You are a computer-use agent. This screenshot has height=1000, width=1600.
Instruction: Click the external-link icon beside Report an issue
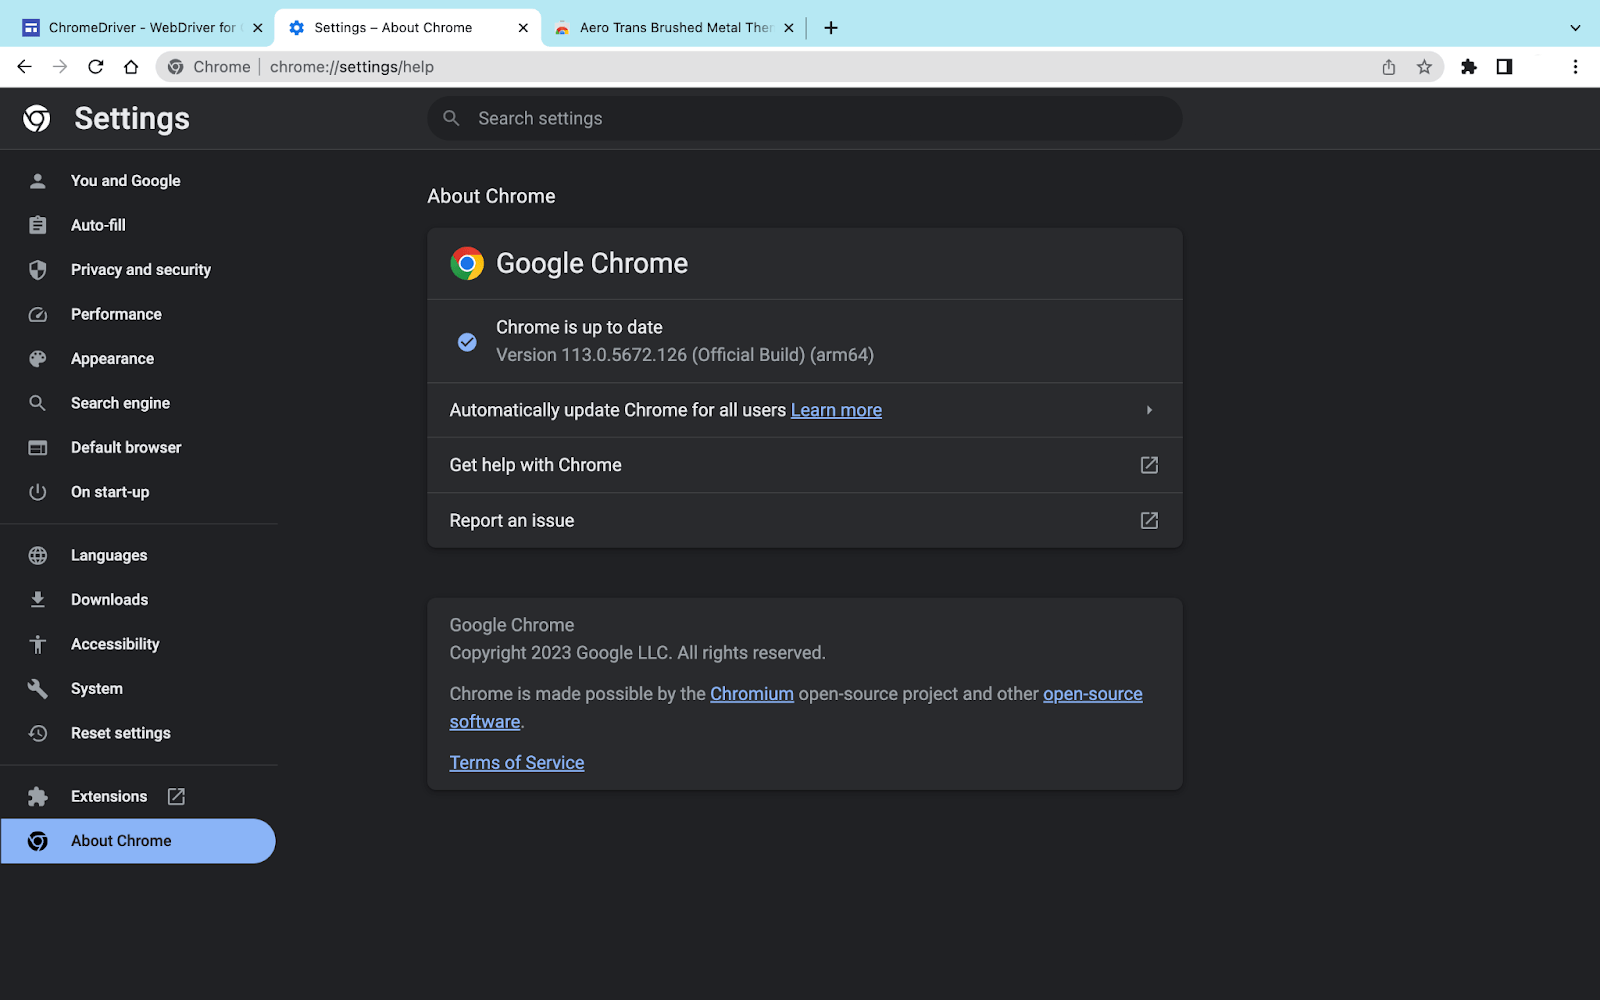click(x=1148, y=520)
